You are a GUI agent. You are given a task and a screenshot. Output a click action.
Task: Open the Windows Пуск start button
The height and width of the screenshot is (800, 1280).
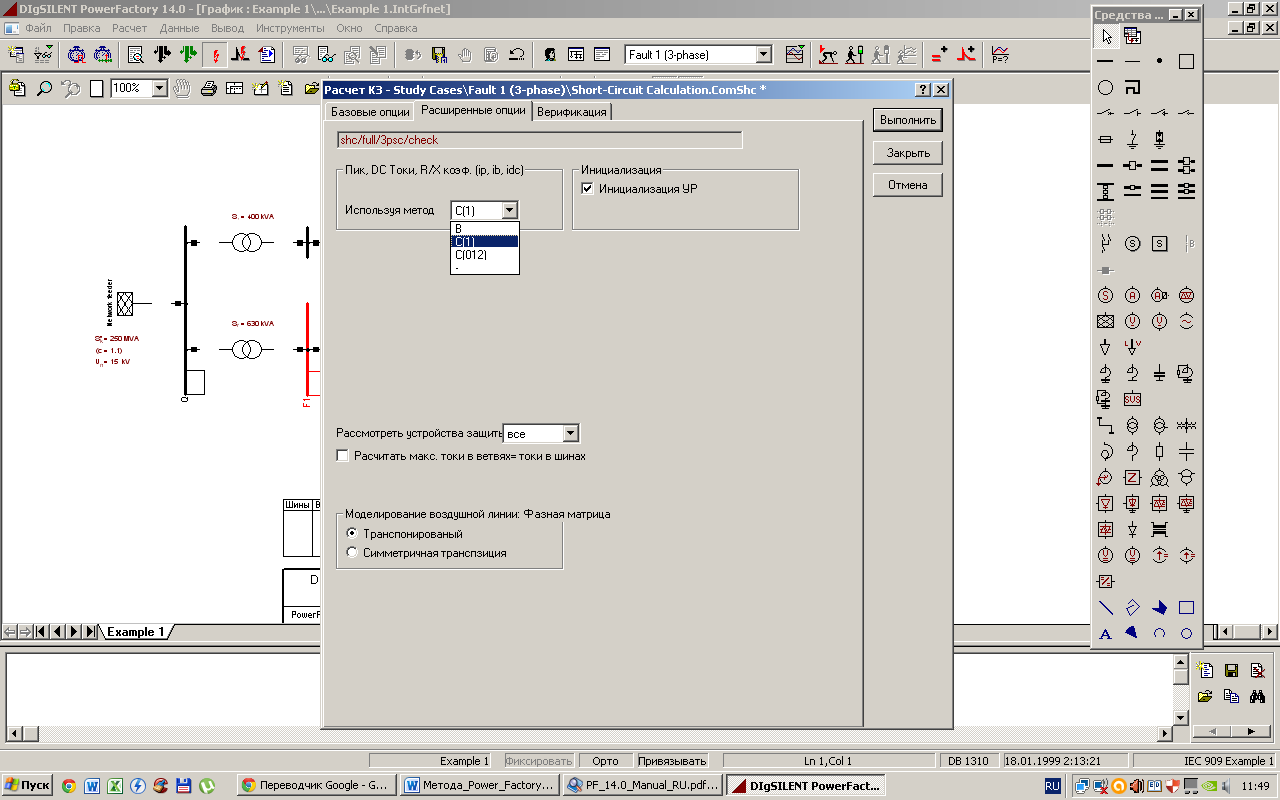pyautogui.click(x=28, y=785)
